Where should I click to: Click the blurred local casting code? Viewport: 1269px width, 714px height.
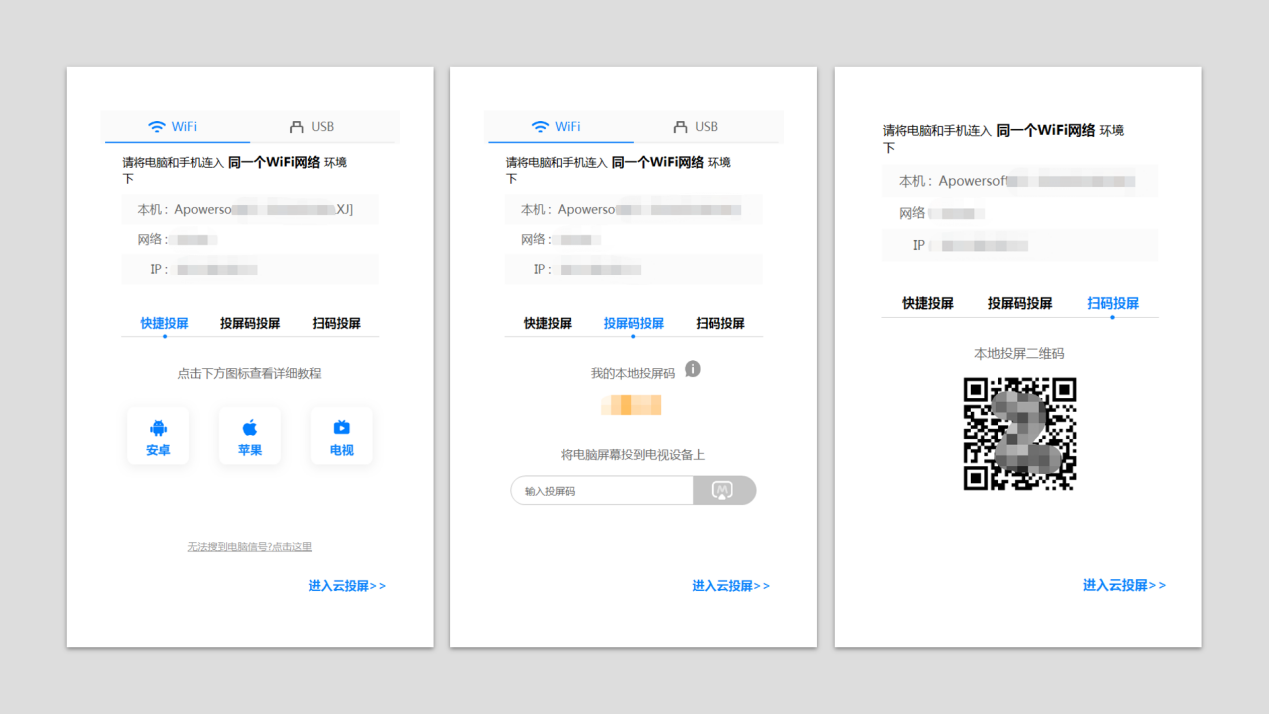(631, 405)
